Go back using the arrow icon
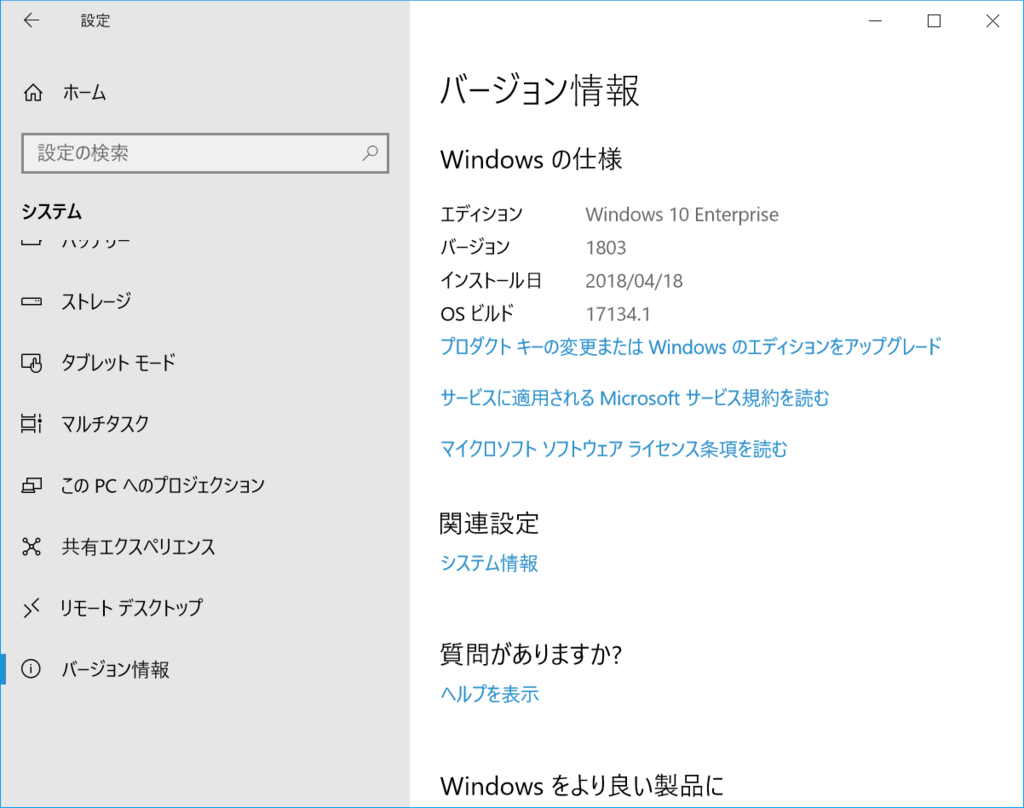Image resolution: width=1024 pixels, height=808 pixels. point(31,21)
